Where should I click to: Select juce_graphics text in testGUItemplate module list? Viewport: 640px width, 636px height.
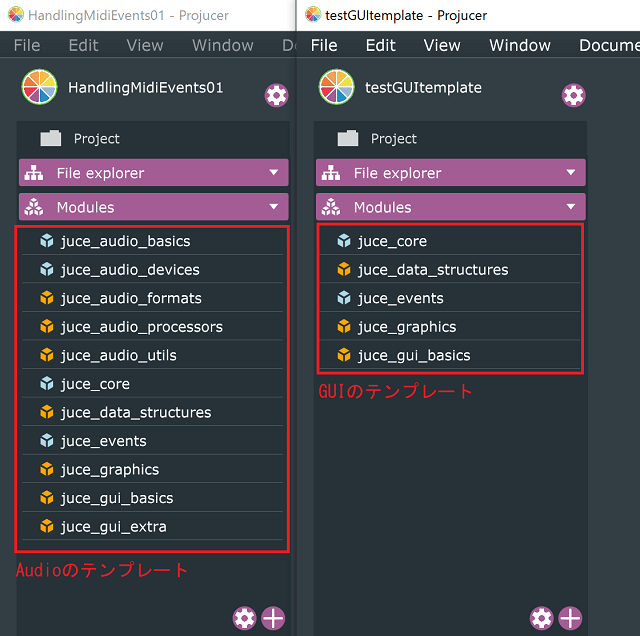[407, 327]
